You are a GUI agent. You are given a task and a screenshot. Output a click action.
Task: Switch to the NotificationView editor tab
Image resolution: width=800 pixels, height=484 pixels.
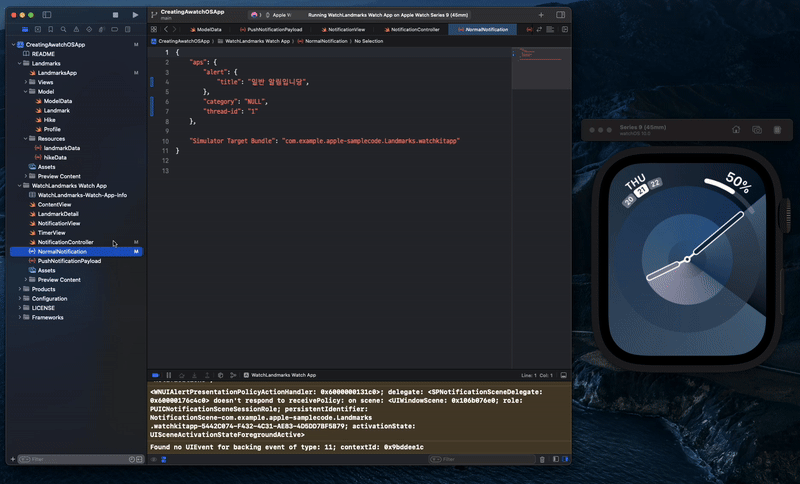[x=343, y=30]
